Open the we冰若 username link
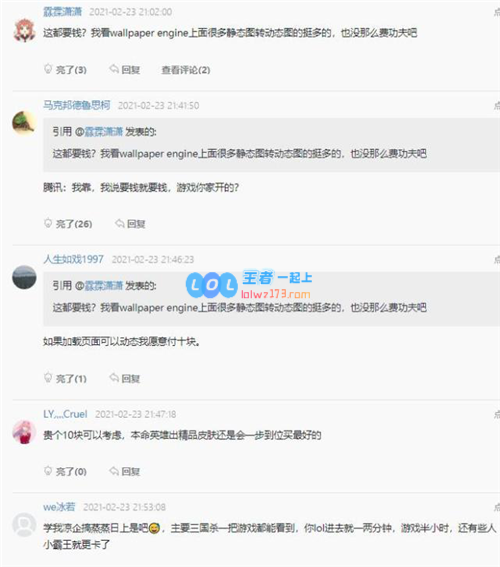Image resolution: width=500 pixels, height=567 pixels. [59, 507]
